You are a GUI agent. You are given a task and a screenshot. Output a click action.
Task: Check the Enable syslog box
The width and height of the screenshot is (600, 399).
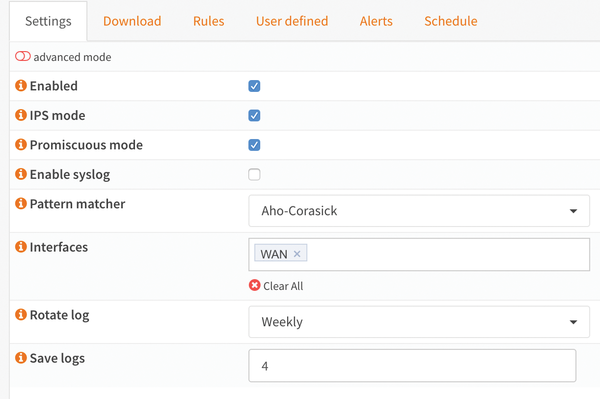pos(254,174)
